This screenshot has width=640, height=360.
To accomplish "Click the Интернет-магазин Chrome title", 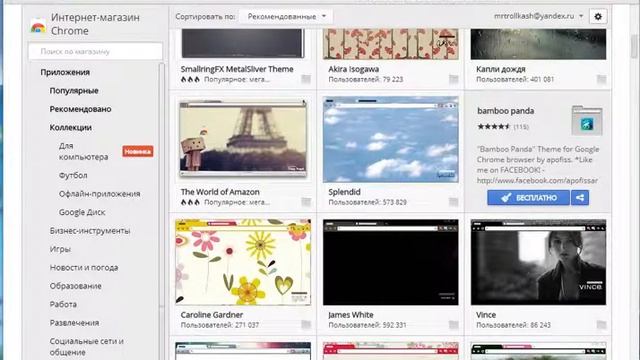I will click(95, 24).
